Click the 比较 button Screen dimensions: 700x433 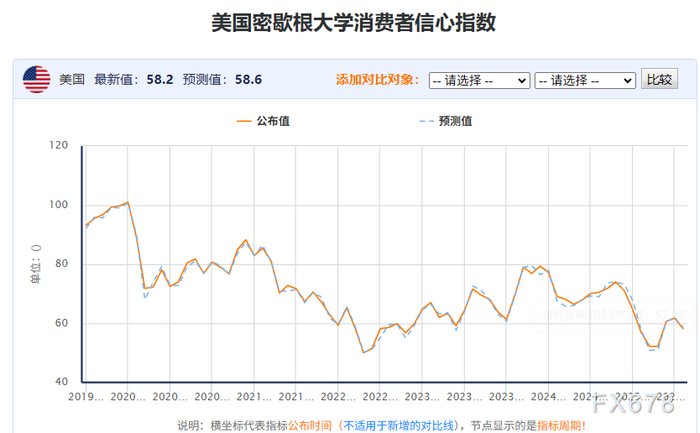(659, 79)
